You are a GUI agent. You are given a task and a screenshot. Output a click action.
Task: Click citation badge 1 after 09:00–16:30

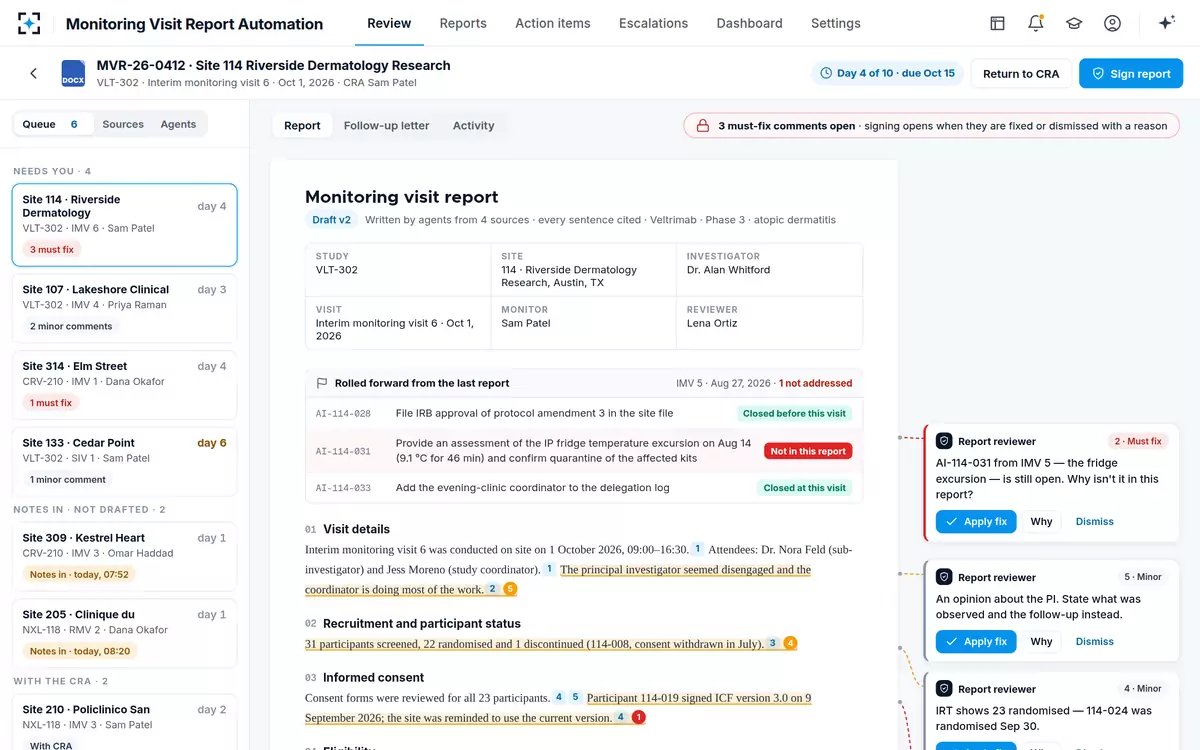pos(698,549)
